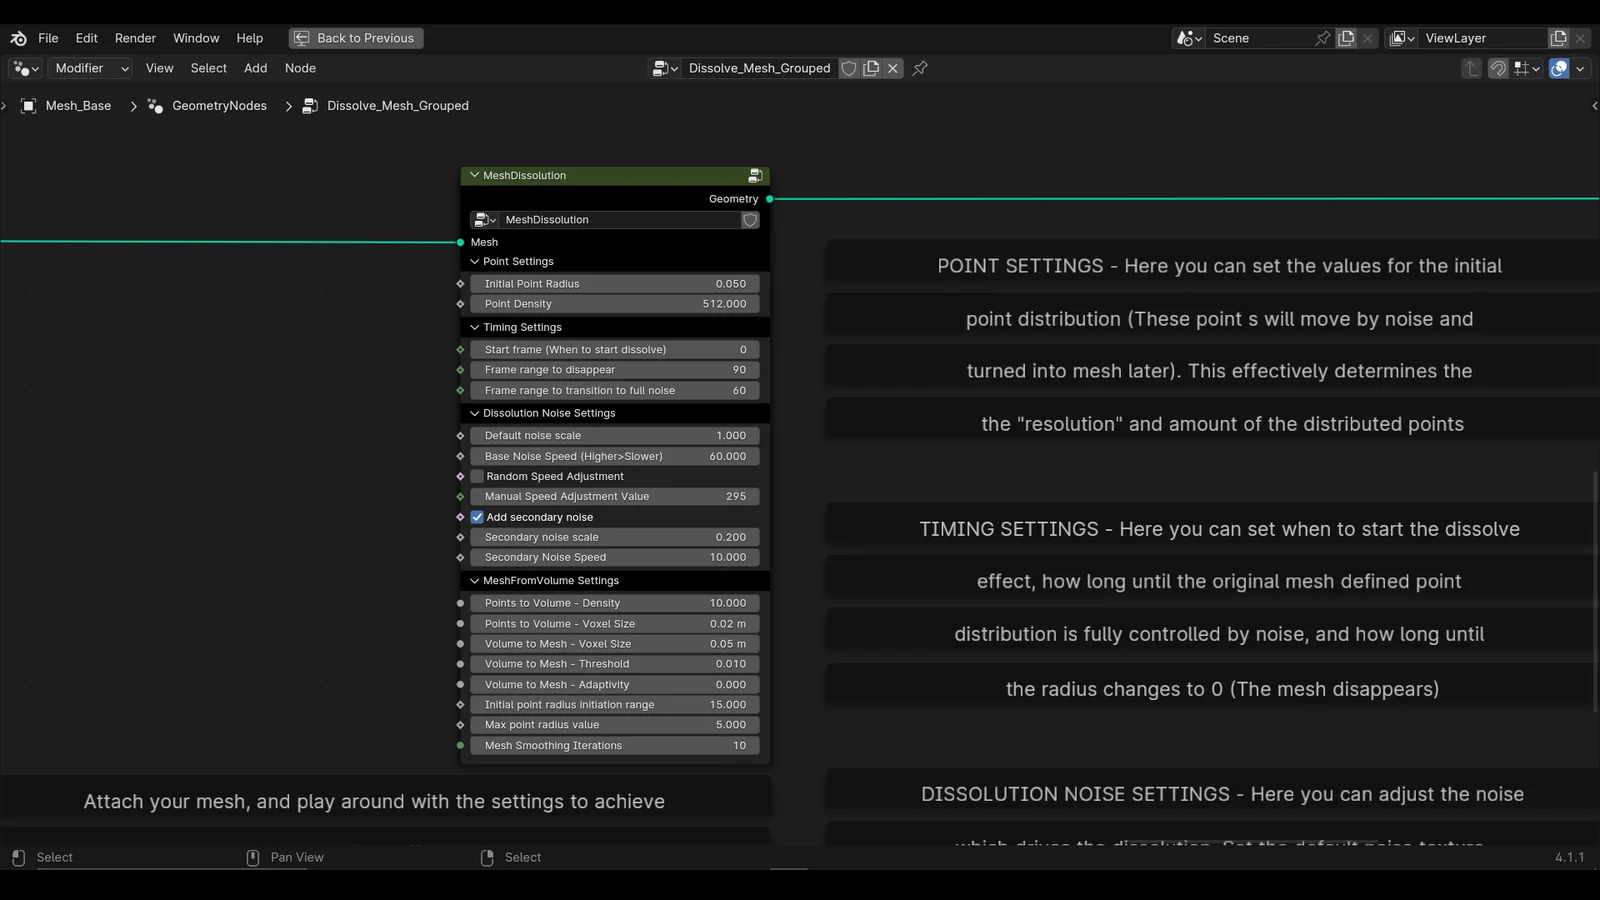The height and width of the screenshot is (900, 1600).
Task: Open the Blender icon menu
Action: click(x=17, y=38)
